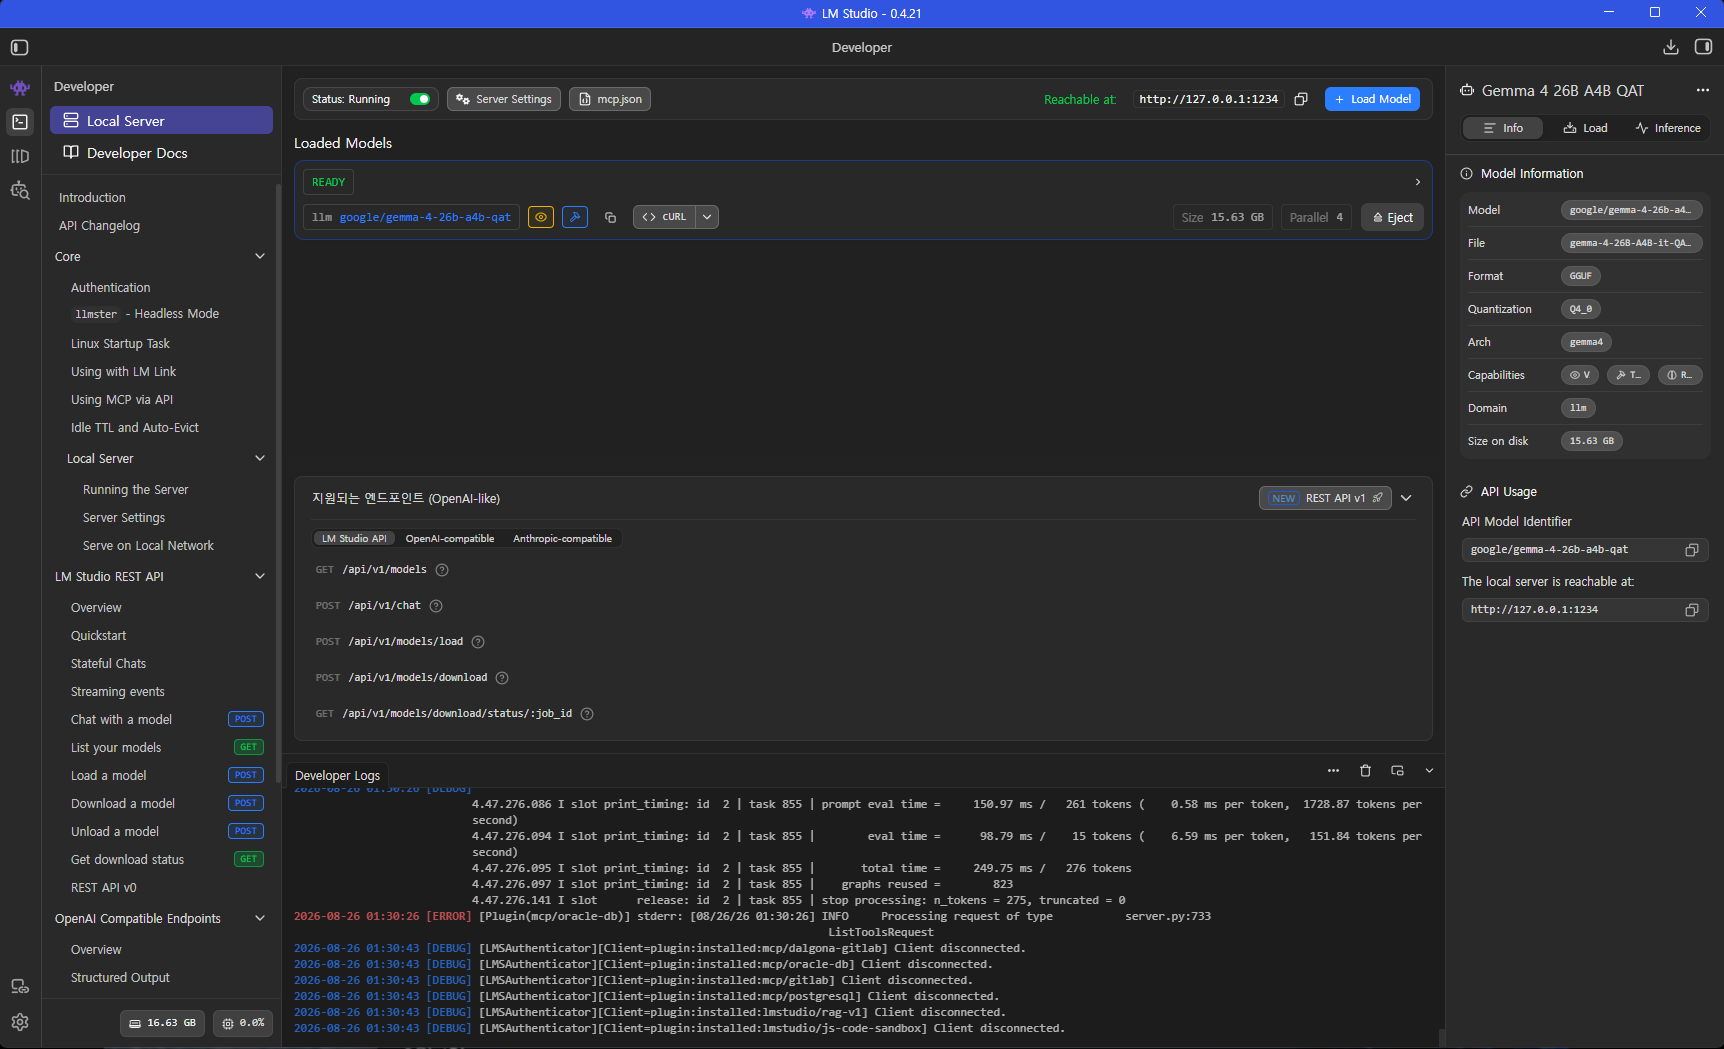The width and height of the screenshot is (1724, 1049).
Task: Collapse the OpenAI Compatible Endpoints section
Action: coord(260,918)
